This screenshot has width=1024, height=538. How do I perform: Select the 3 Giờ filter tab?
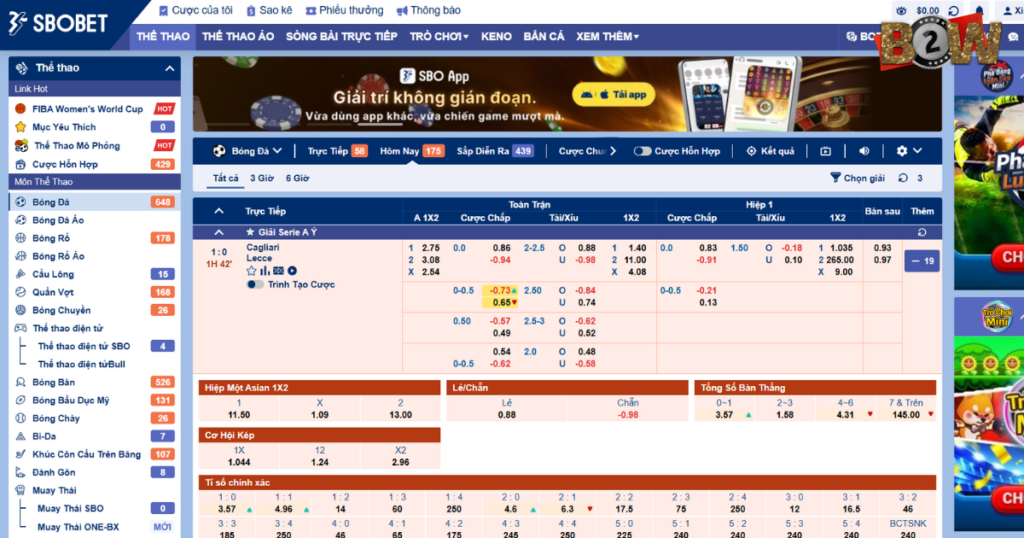[x=262, y=178]
